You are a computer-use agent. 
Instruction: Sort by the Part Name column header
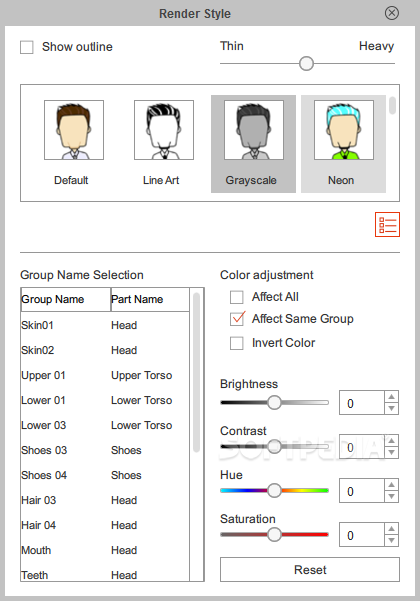(x=150, y=299)
